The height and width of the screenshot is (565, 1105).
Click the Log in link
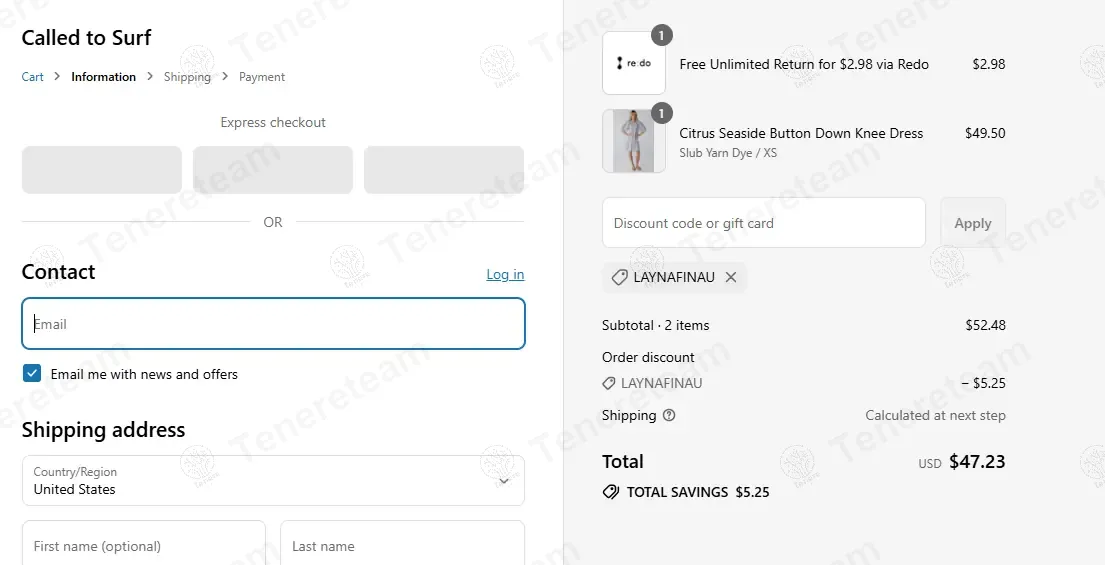[505, 274]
